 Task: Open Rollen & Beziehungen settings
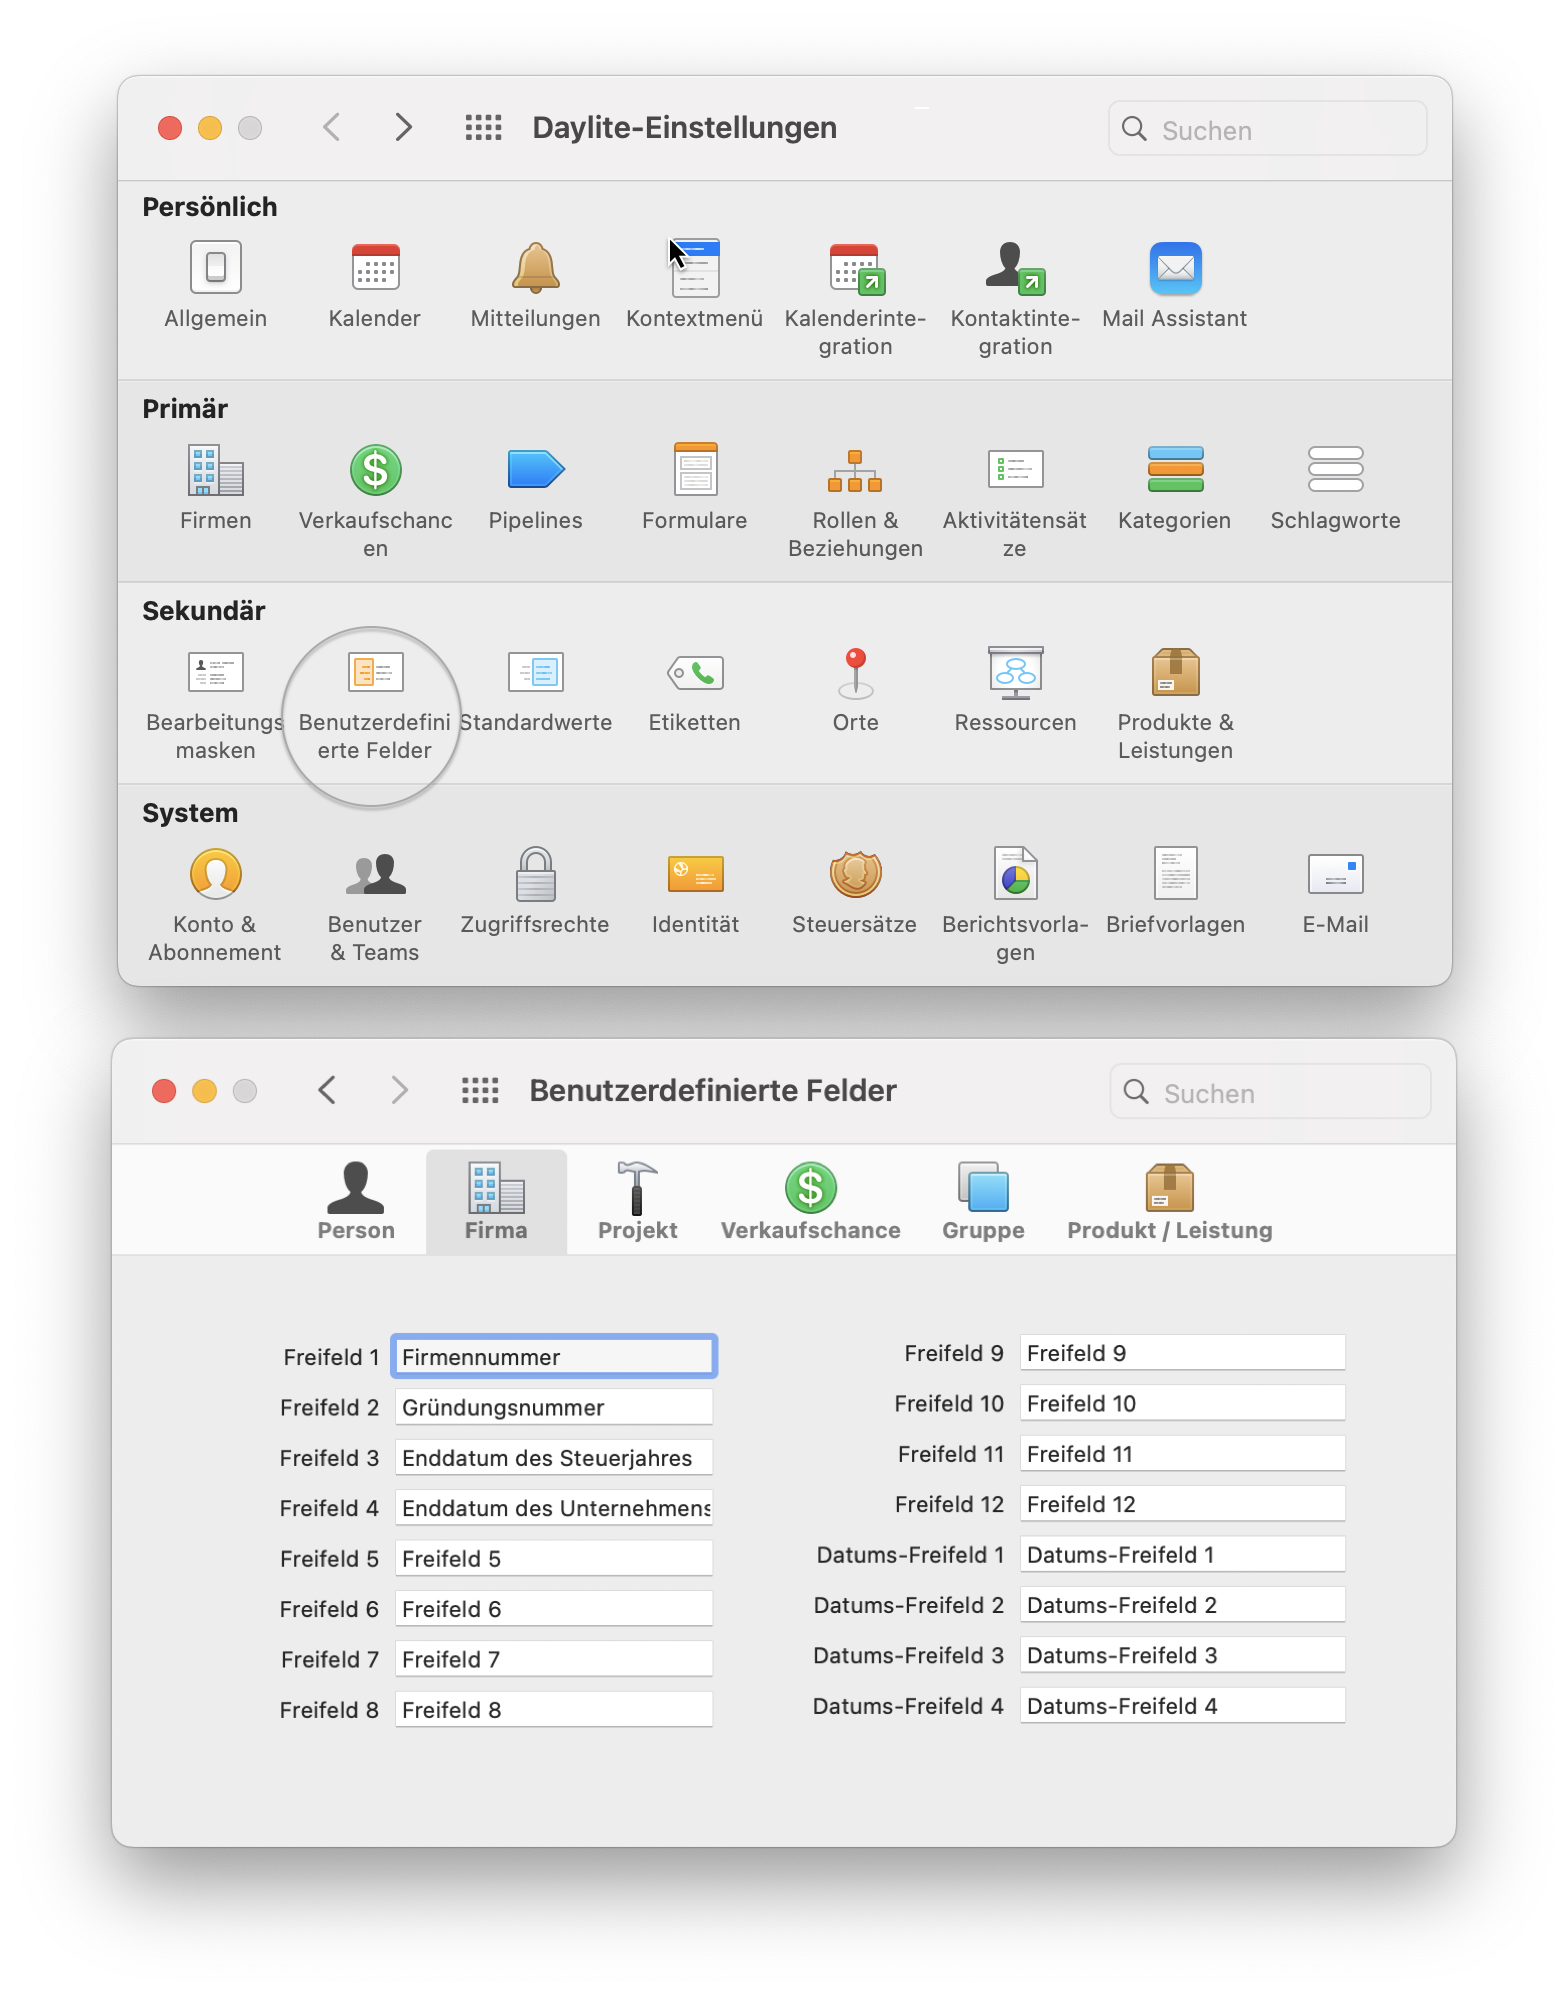pos(855,471)
